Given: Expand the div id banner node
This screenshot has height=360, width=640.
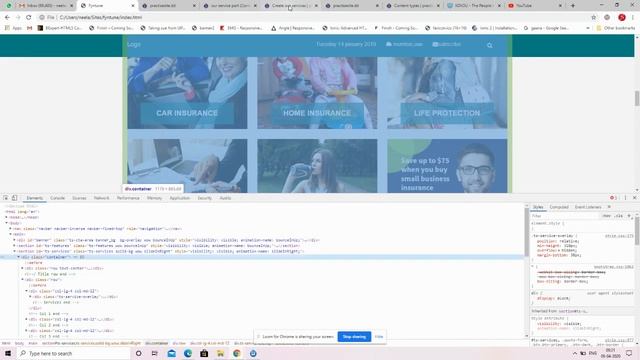Looking at the screenshot, I should 15,240.
